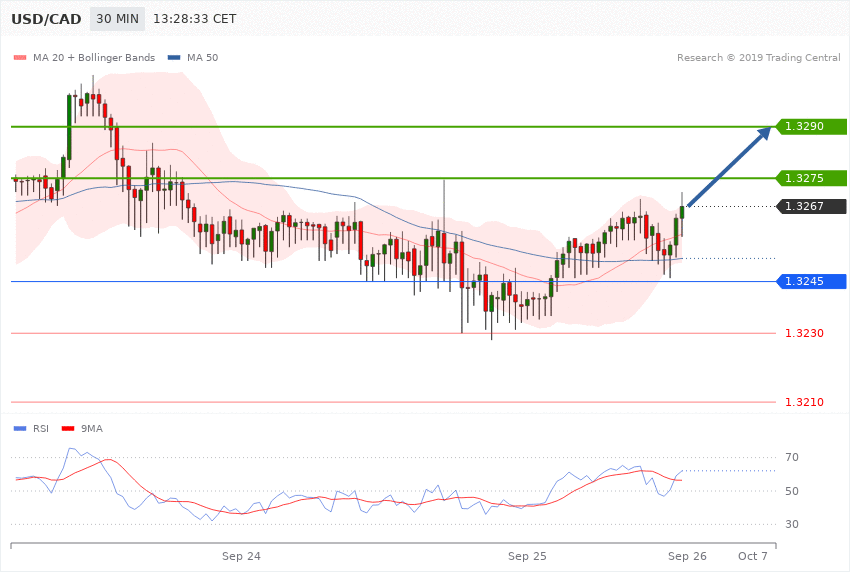Click the 13:28:33 CET timestamp
The width and height of the screenshot is (850, 576).
coord(195,19)
